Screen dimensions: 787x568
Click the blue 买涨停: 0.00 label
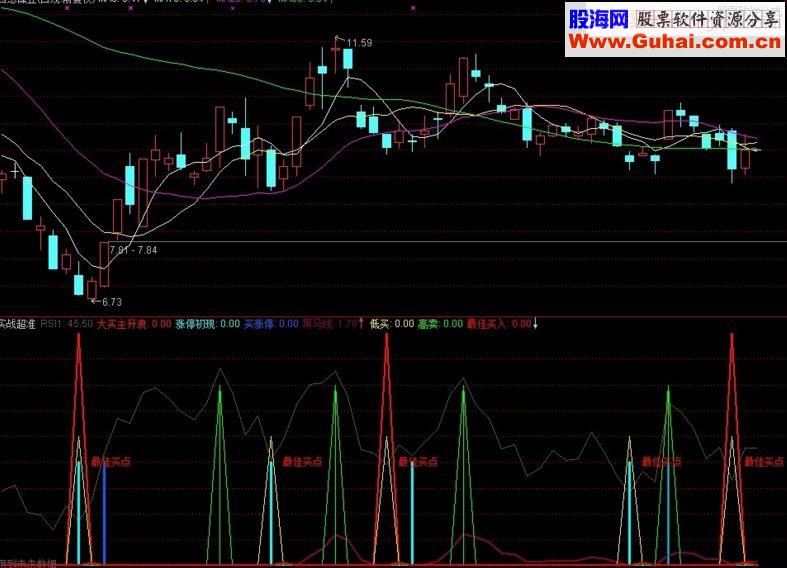pos(272,324)
